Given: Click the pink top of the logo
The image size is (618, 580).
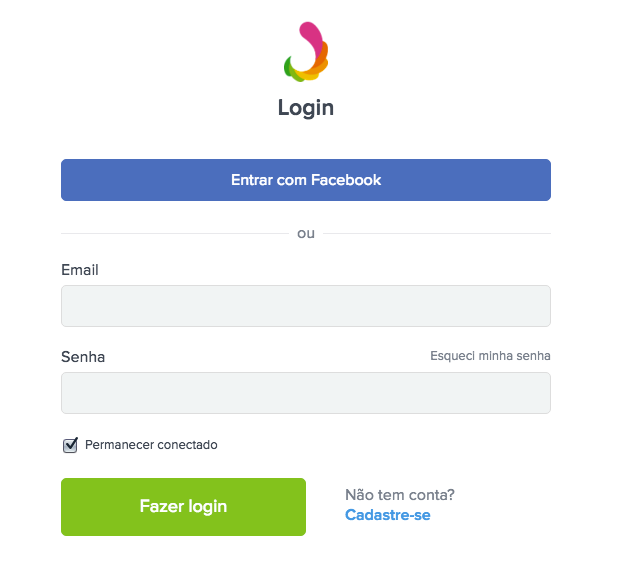Looking at the screenshot, I should pyautogui.click(x=310, y=35).
